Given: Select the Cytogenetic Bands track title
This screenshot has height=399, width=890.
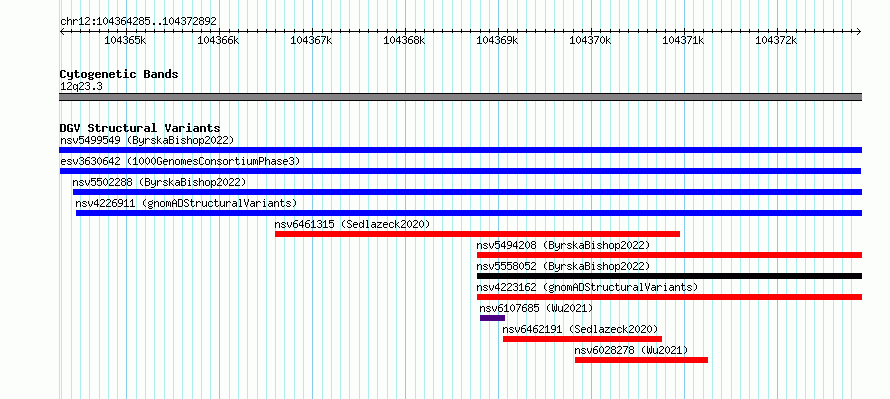Looking at the screenshot, I should (x=119, y=74).
